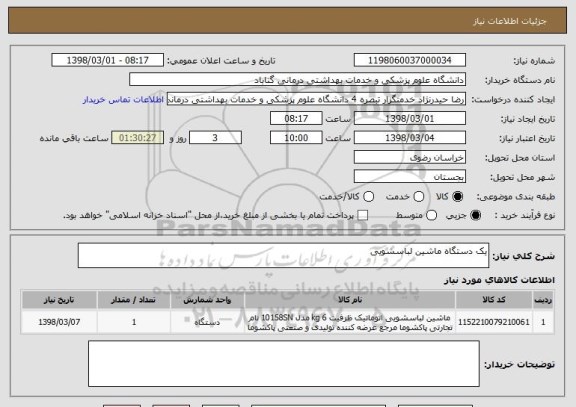This screenshot has width=576, height=407.
Task: Click the شرح کلی نیاز description box
Action: [x=283, y=255]
